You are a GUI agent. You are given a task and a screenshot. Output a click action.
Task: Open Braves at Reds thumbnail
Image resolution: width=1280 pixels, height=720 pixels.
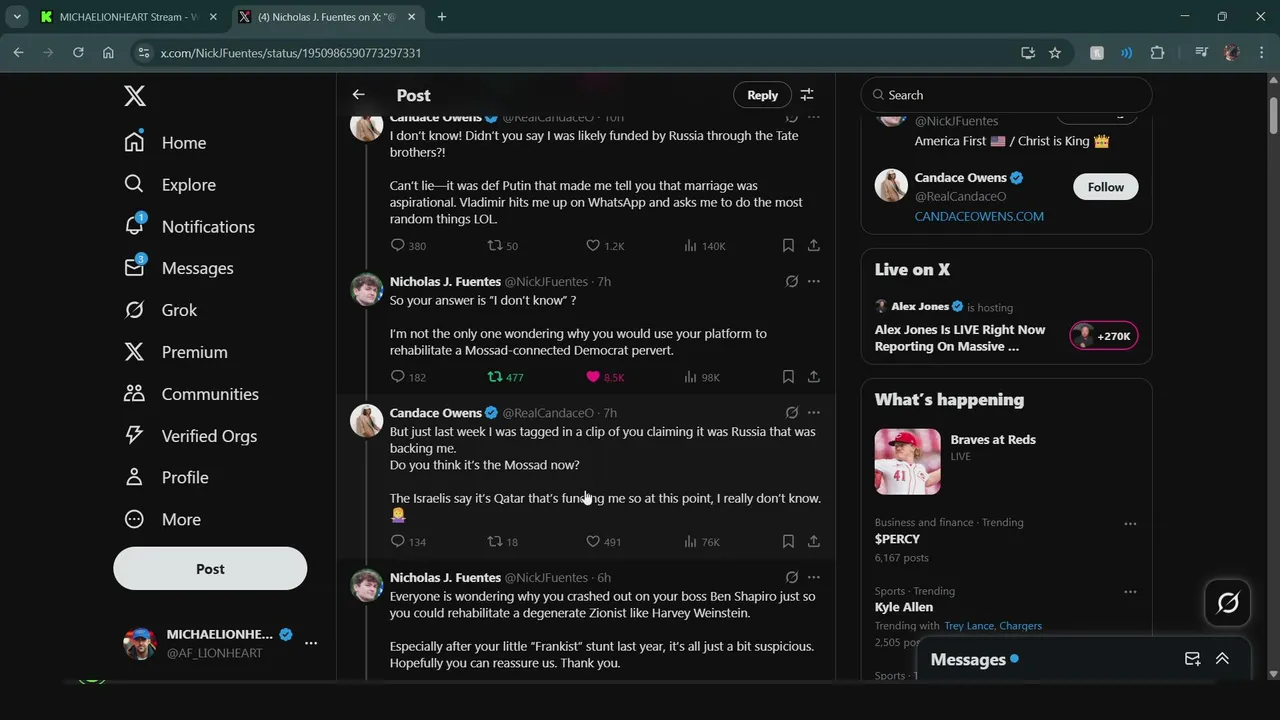pyautogui.click(x=908, y=462)
